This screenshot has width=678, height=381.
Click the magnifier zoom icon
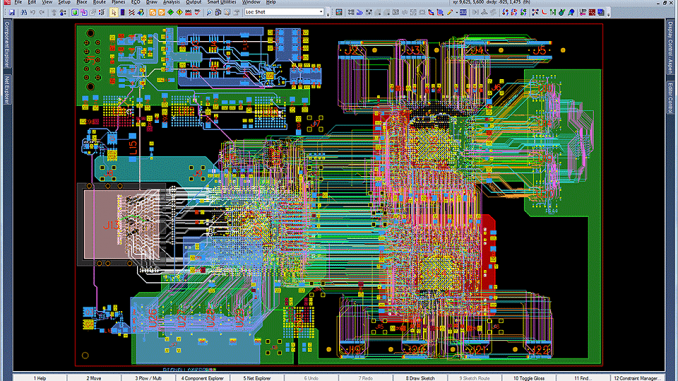[x=209, y=12]
